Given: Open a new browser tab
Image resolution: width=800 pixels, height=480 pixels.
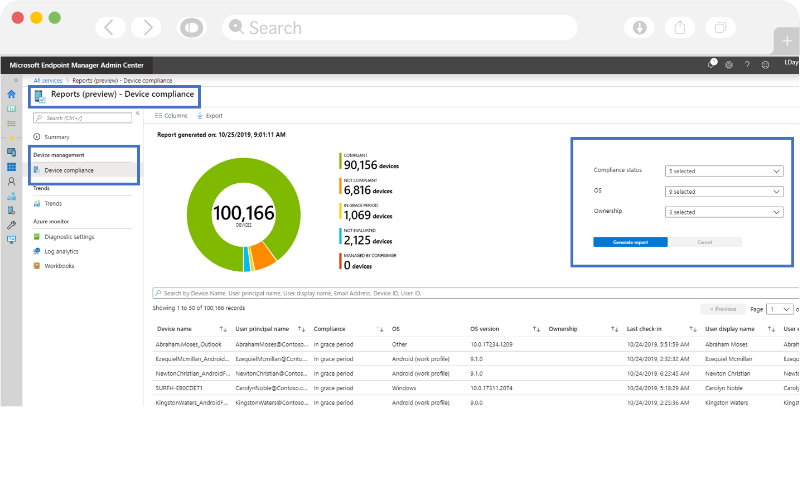Looking at the screenshot, I should [787, 41].
